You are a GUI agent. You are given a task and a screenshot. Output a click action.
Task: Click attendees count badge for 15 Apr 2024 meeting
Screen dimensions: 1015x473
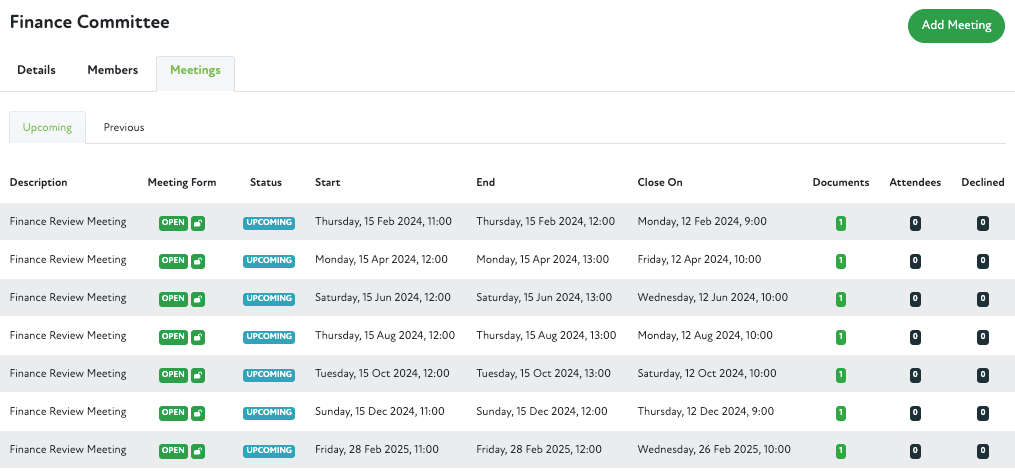click(915, 260)
